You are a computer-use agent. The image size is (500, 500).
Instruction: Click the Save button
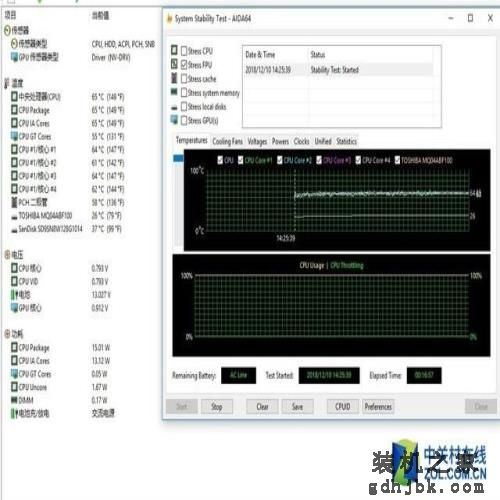pyautogui.click(x=297, y=407)
